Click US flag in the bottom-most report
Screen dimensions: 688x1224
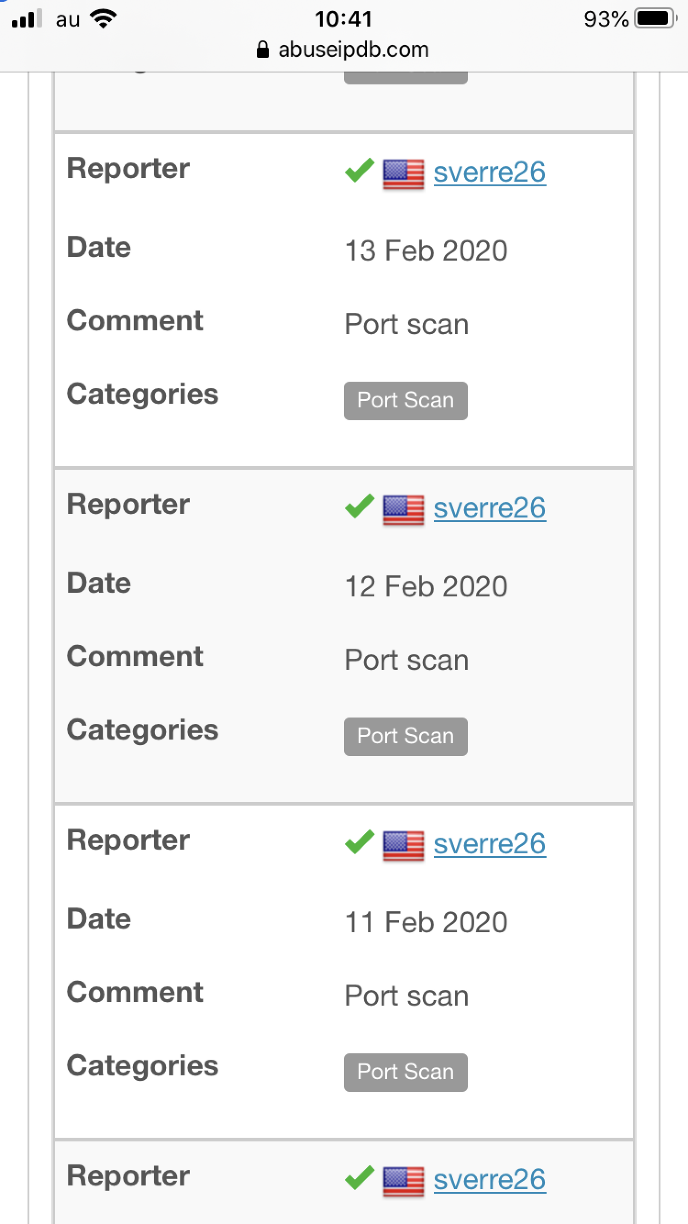404,1180
